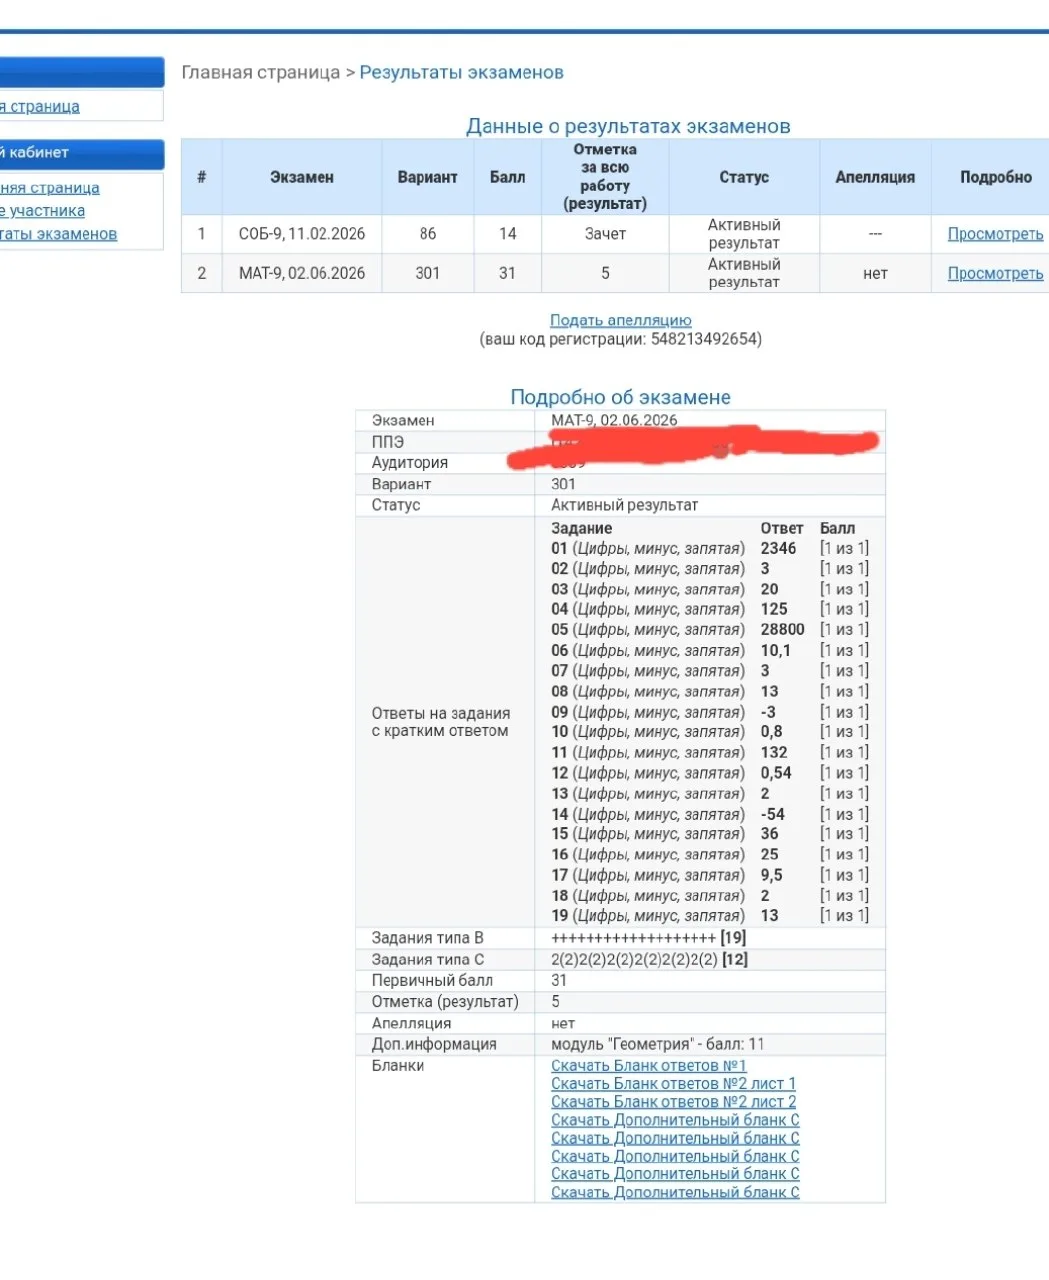This screenshot has height=1280, width=1049.
Task: Go to Главная страница in breadcrumb
Action: coord(260,73)
